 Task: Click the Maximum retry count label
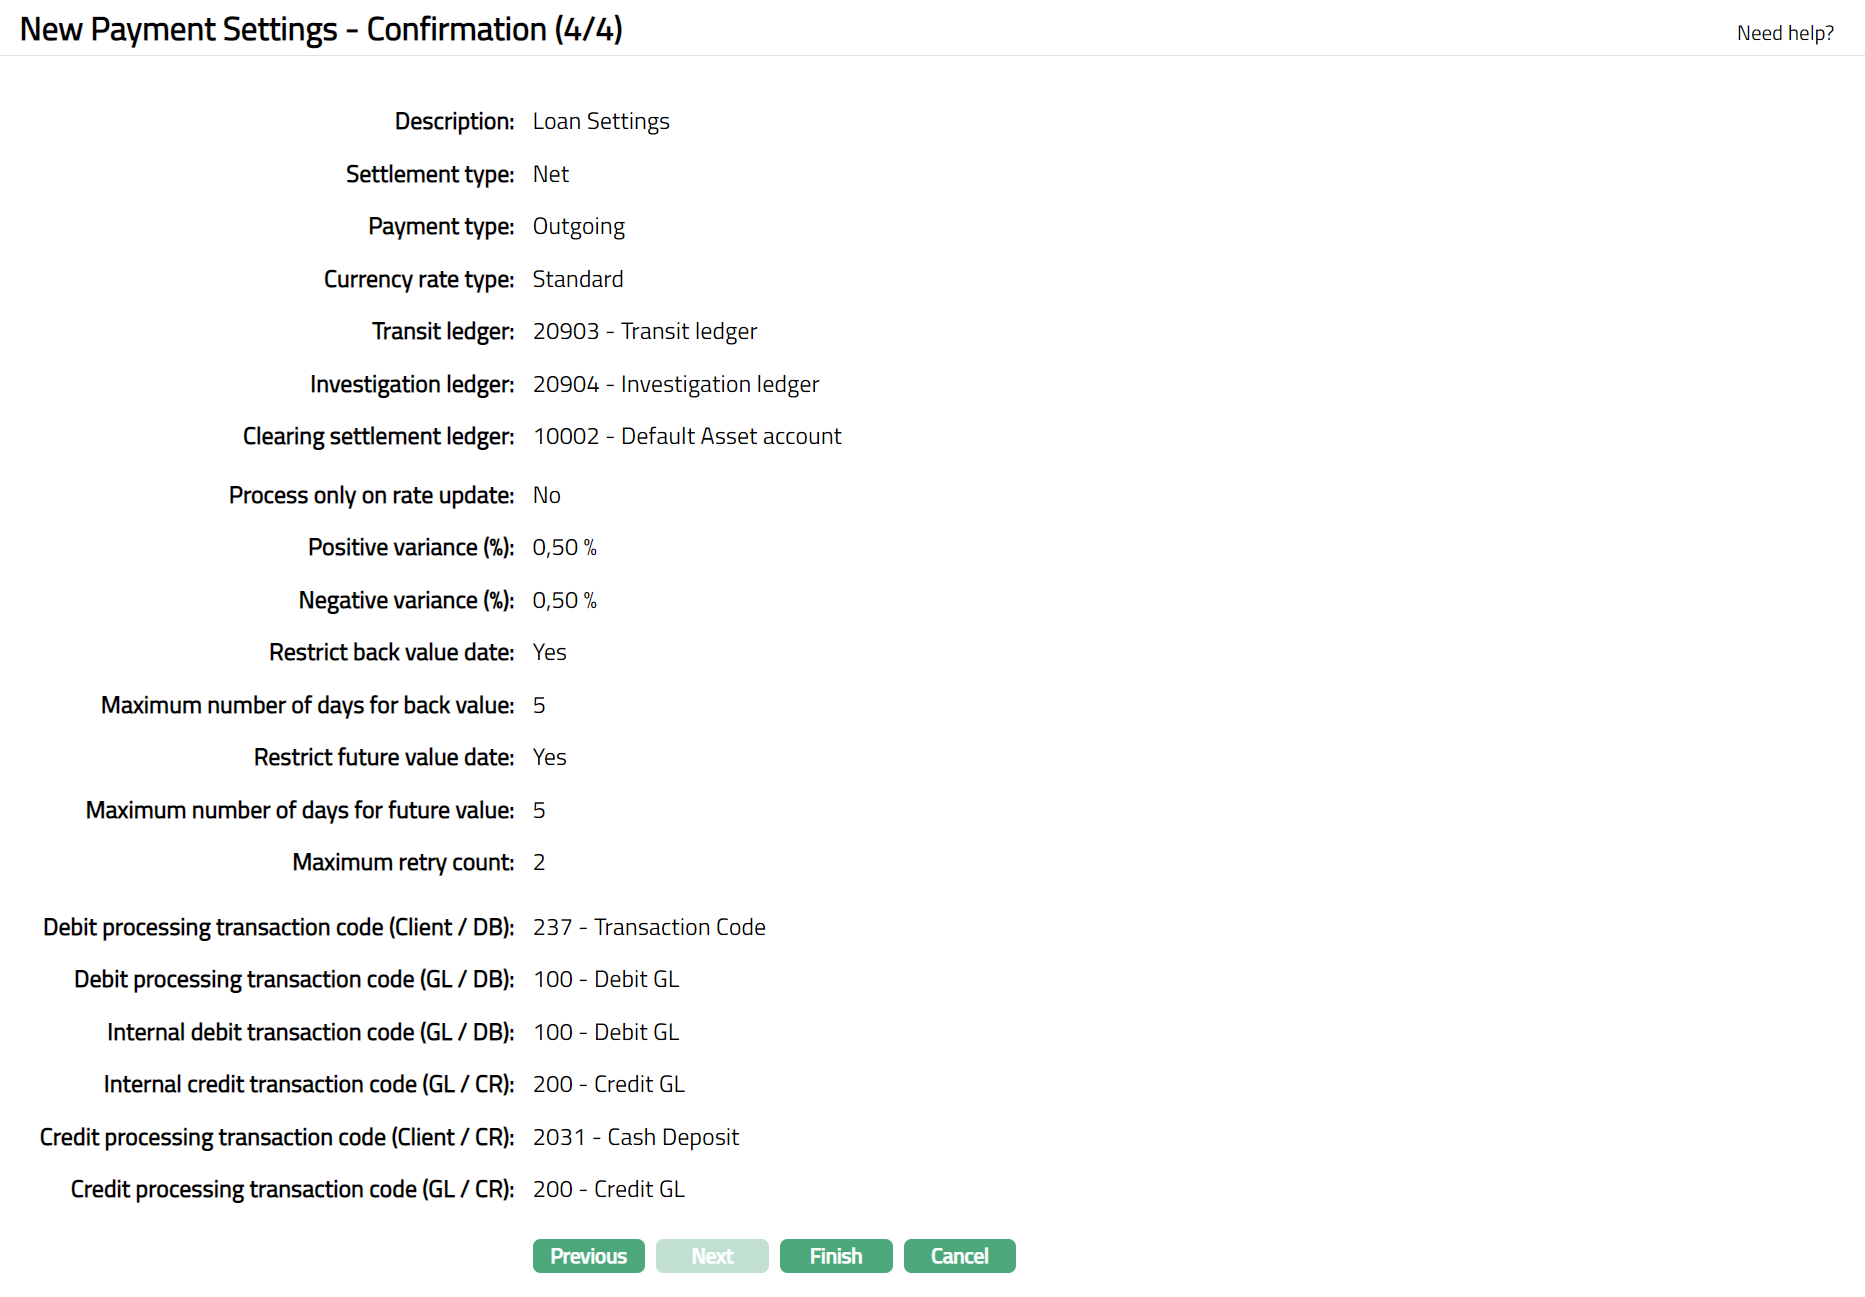[x=403, y=862]
